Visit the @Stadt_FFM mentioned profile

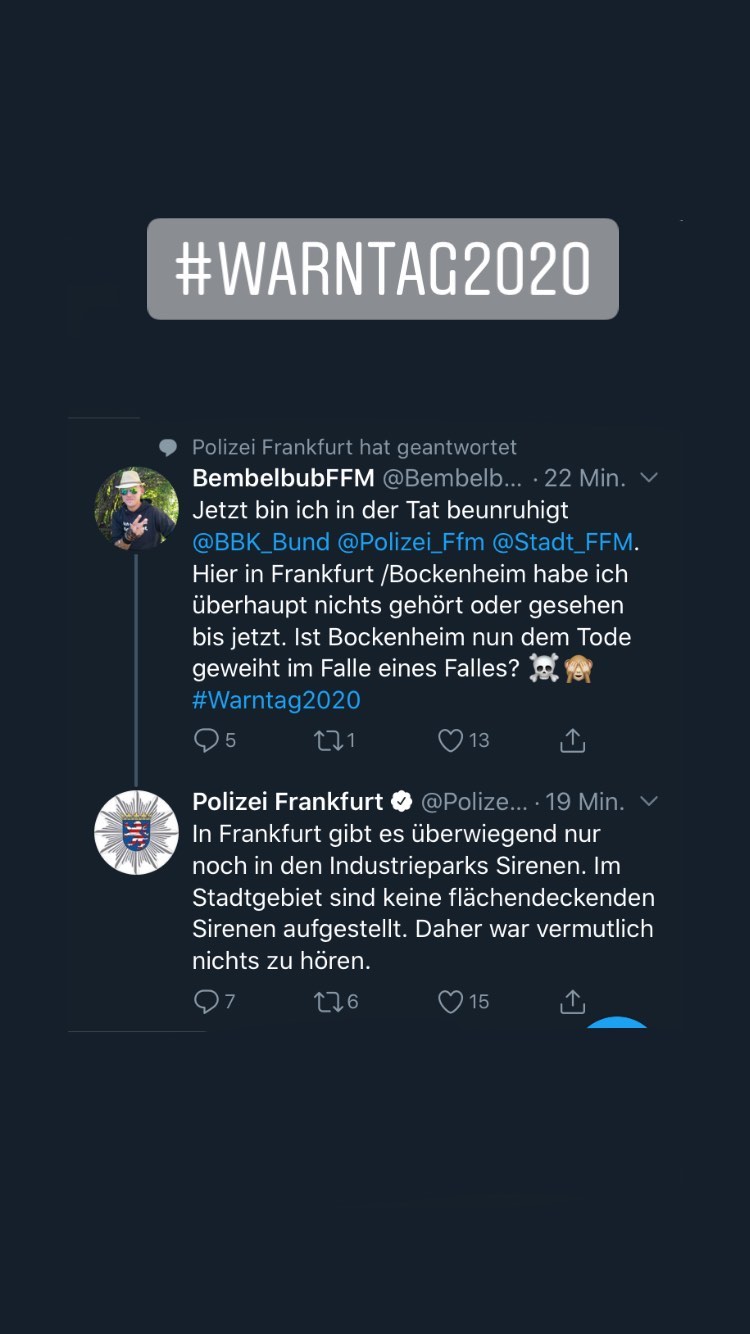click(563, 542)
